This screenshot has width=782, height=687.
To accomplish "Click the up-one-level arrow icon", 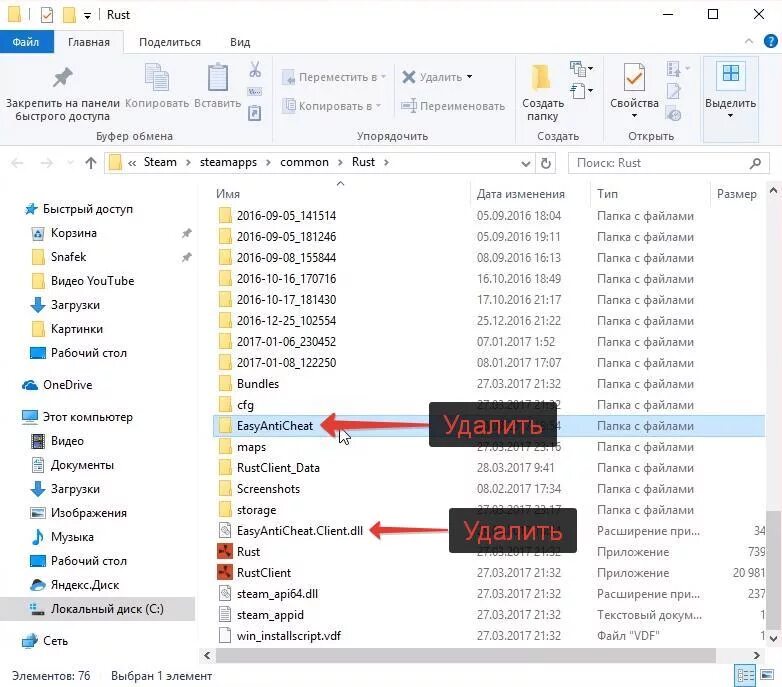I will pyautogui.click(x=90, y=163).
